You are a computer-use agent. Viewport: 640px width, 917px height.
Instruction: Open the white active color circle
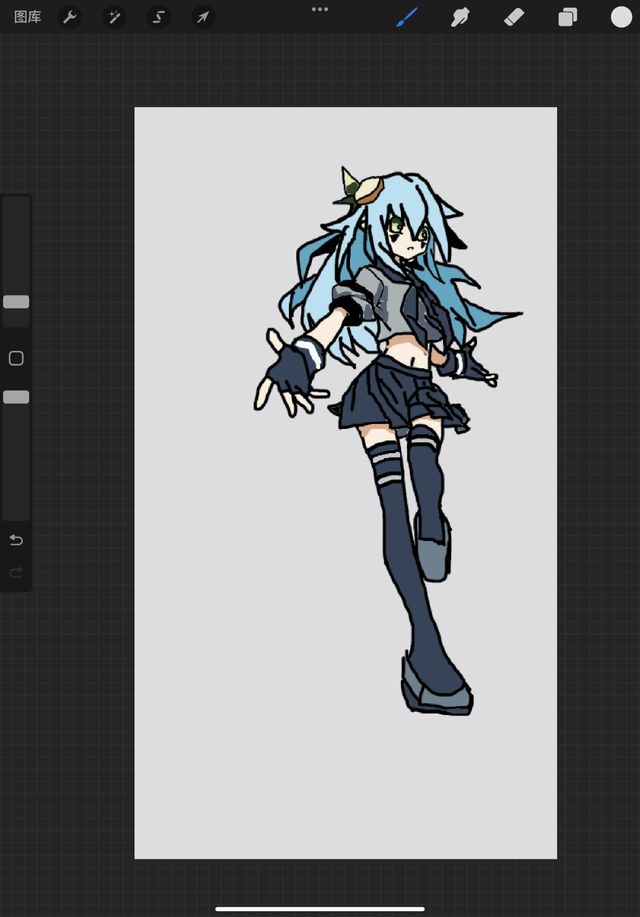pos(621,17)
